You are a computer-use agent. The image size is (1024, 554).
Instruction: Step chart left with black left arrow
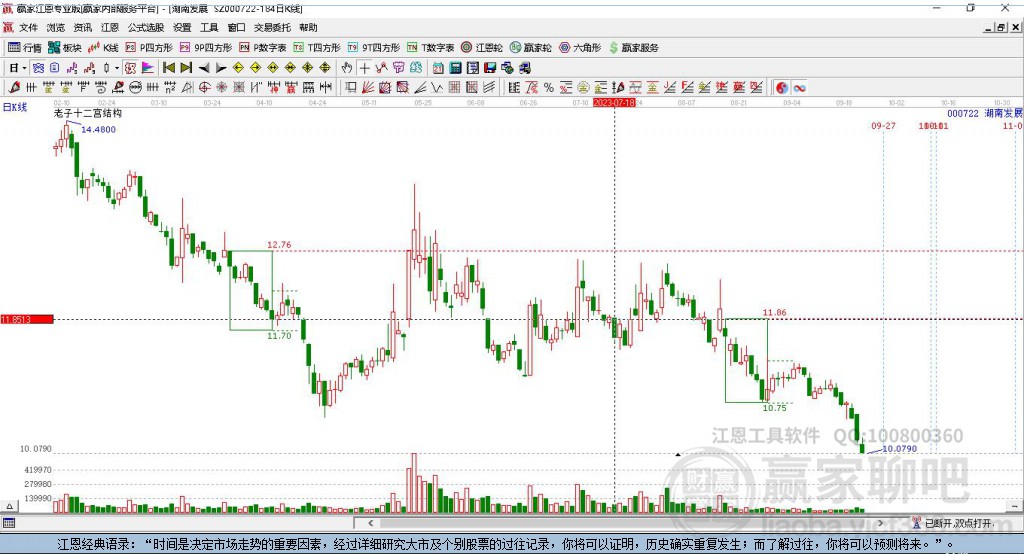[204, 68]
